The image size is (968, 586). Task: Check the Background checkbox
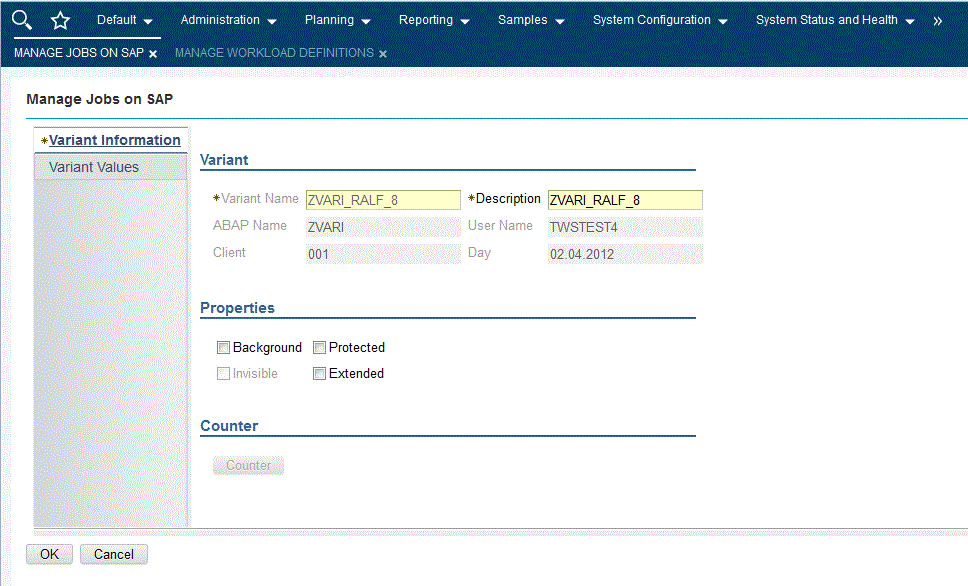[x=223, y=347]
